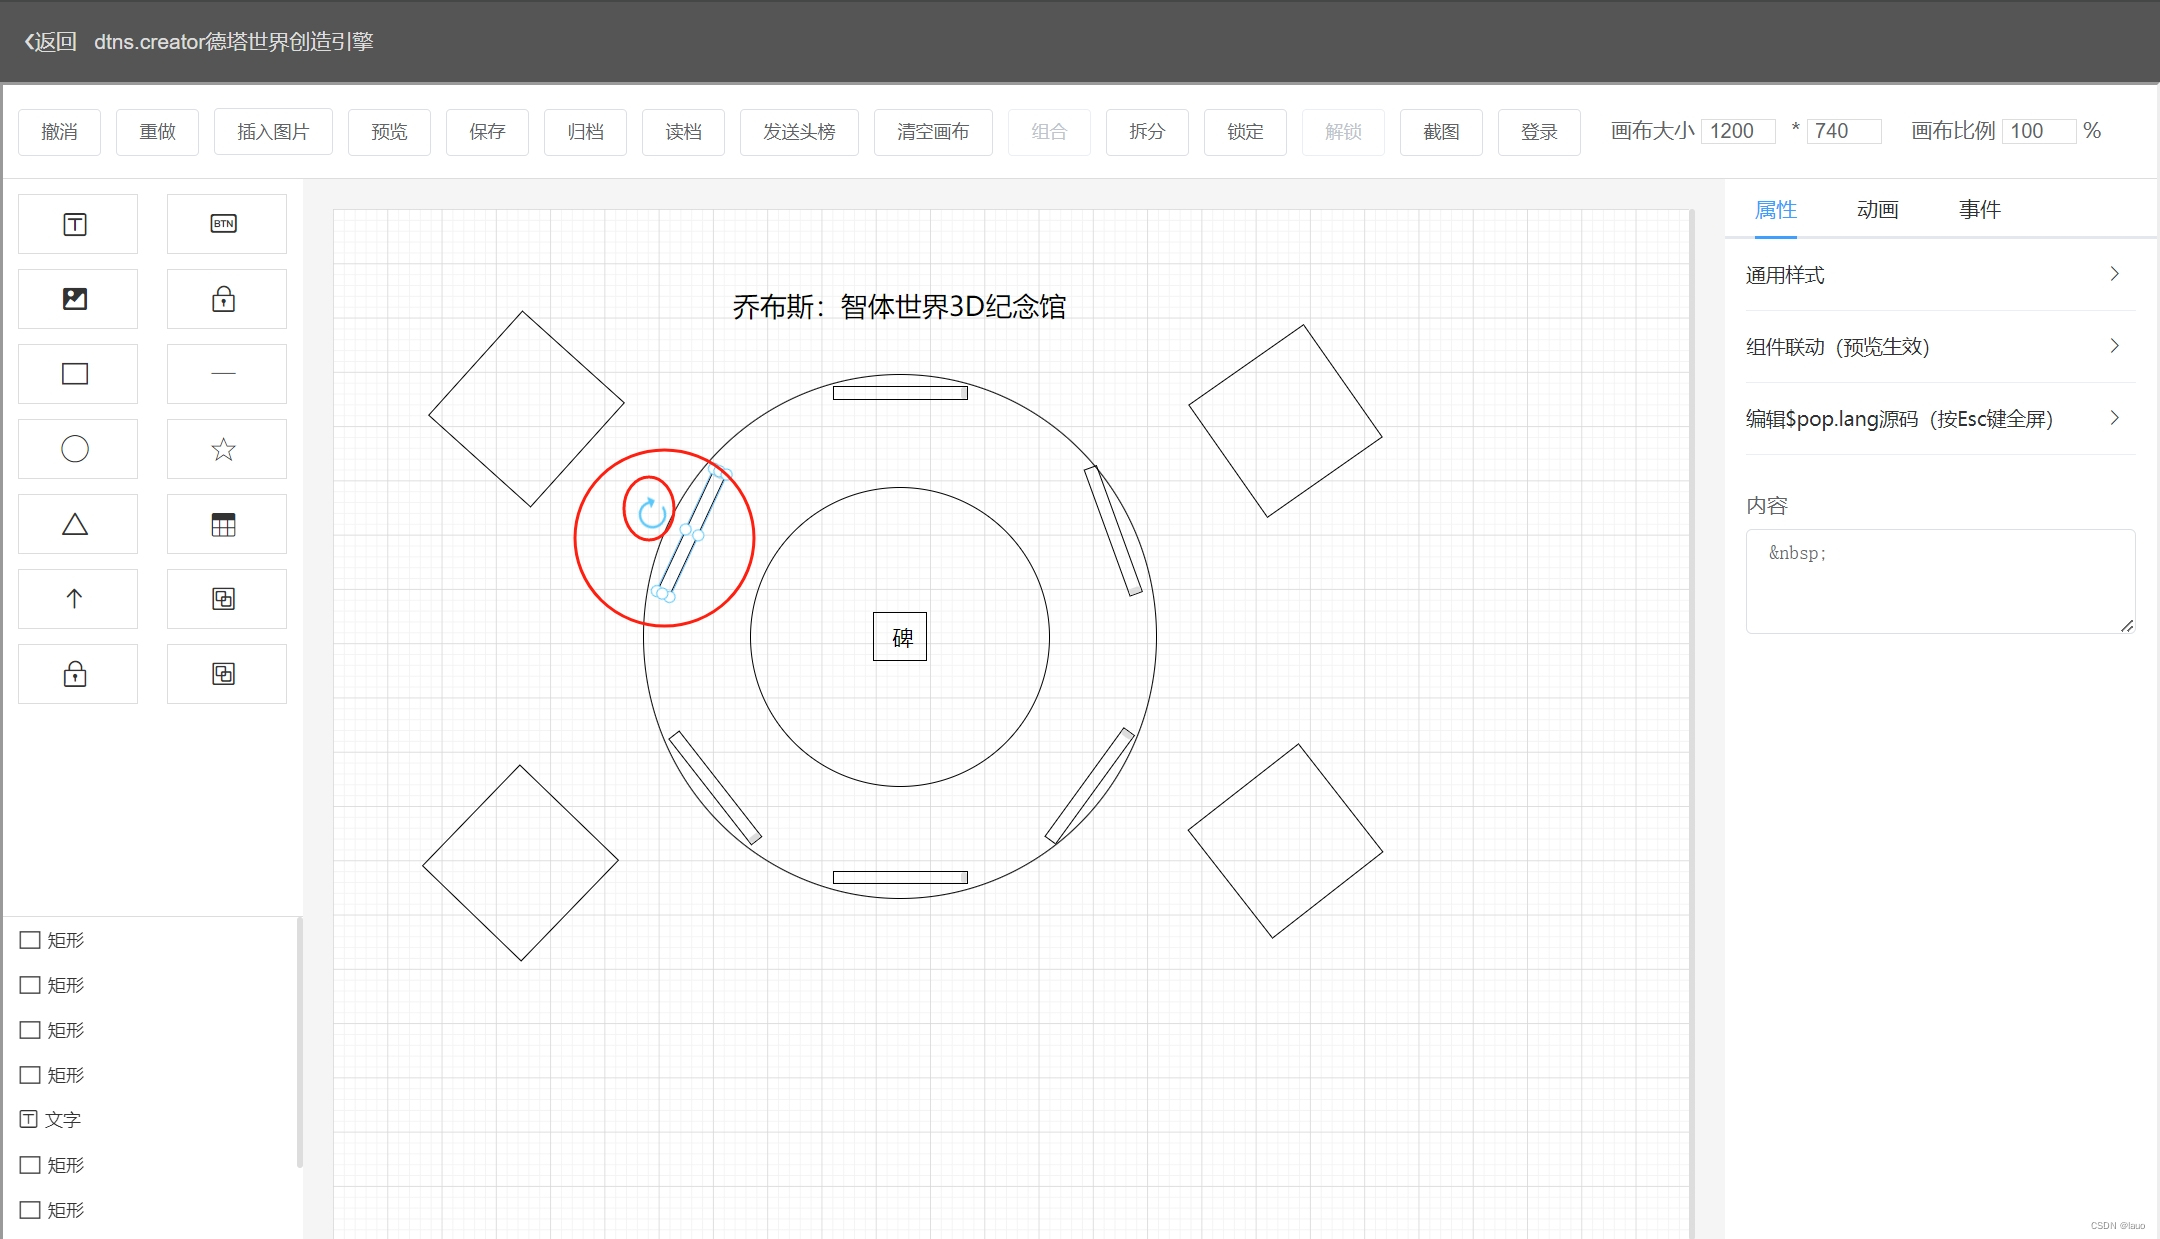Switch to the 动画 animation tab
The width and height of the screenshot is (2160, 1239).
(1877, 210)
